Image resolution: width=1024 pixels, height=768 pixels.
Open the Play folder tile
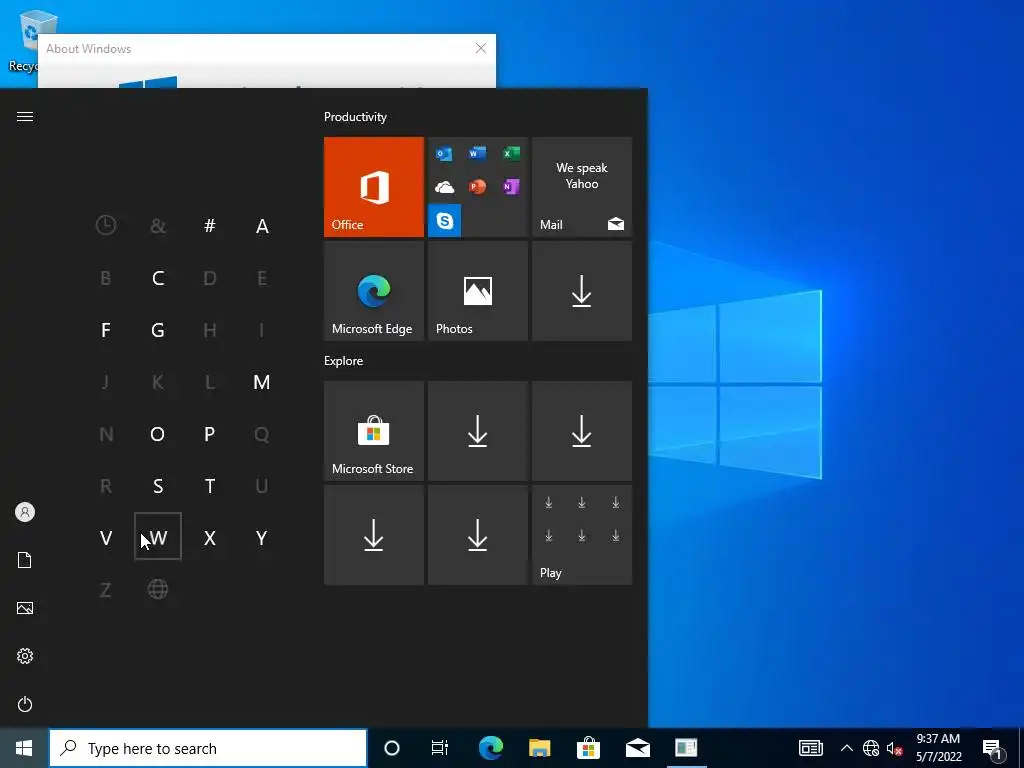coord(582,535)
